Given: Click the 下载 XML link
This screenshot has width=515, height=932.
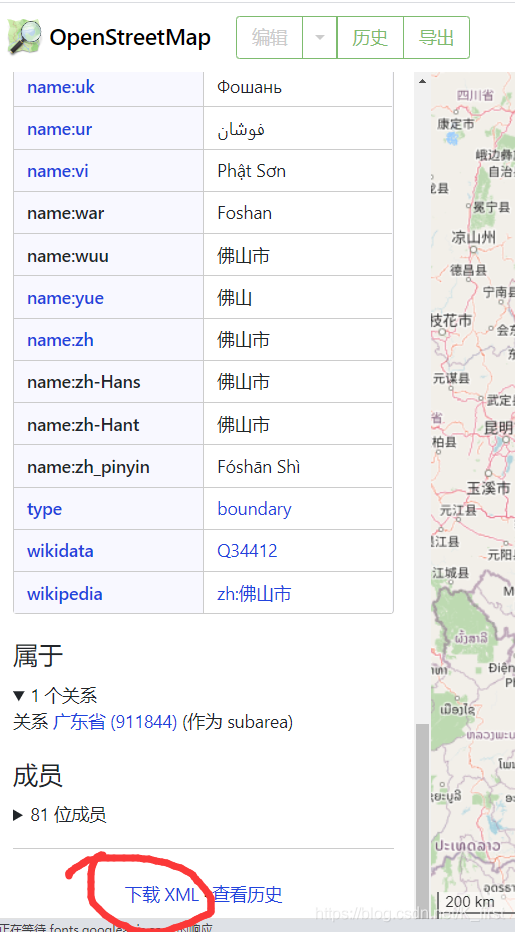Looking at the screenshot, I should [x=162, y=894].
